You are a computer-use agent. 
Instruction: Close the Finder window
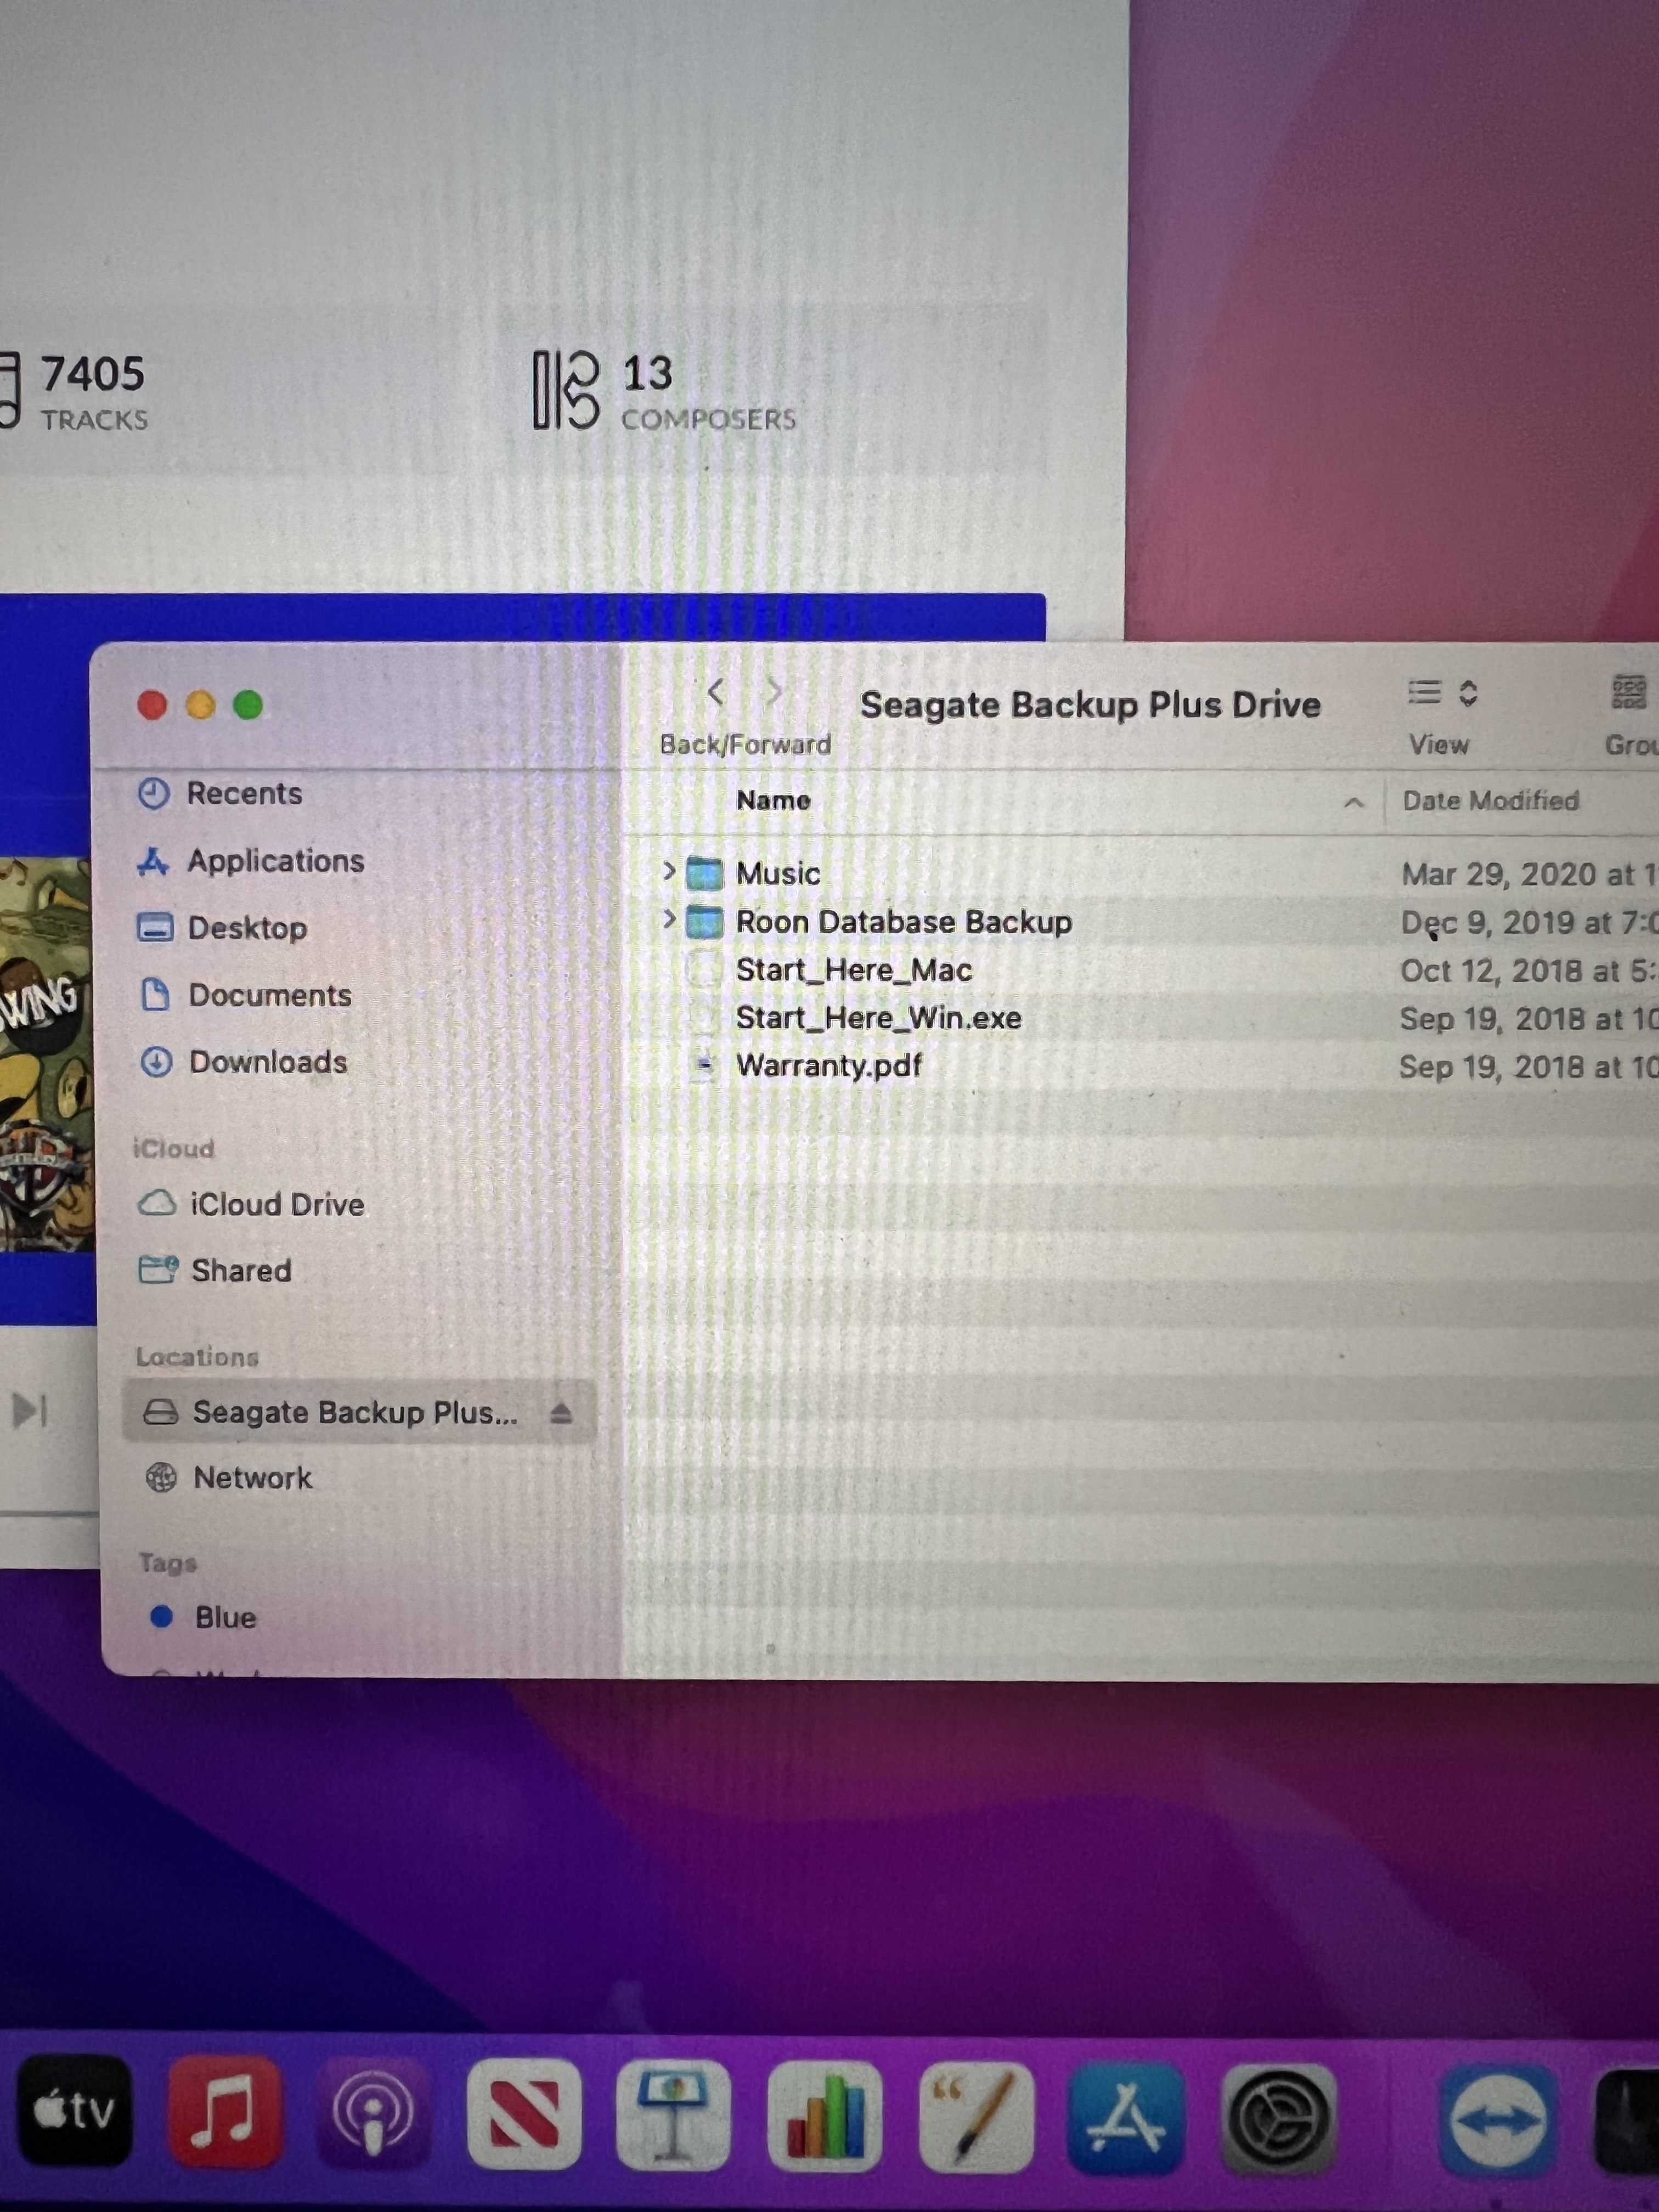click(152, 705)
